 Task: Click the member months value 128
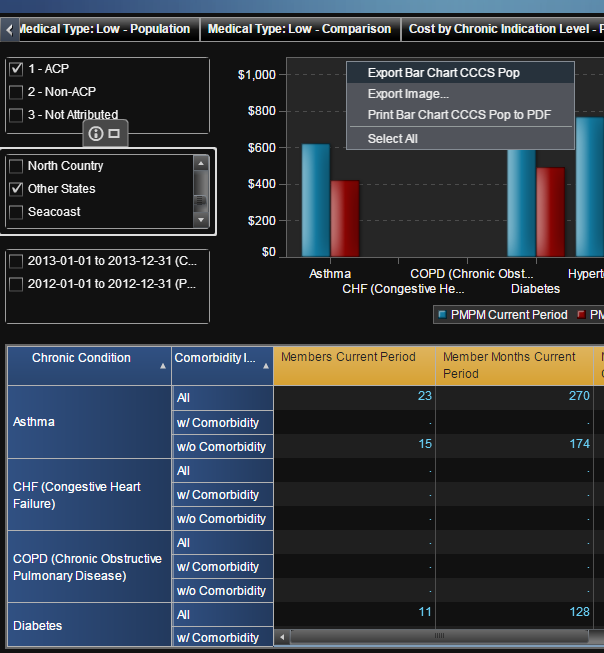[x=579, y=612]
